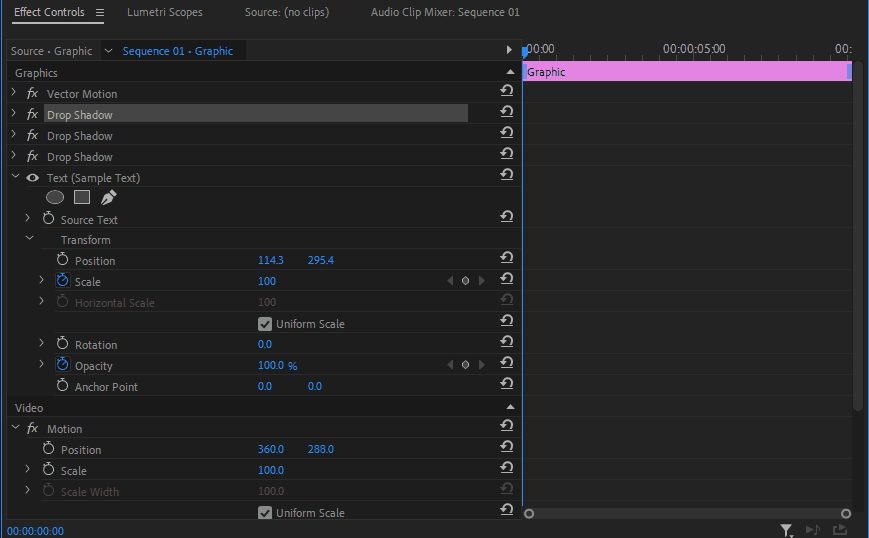Image resolution: width=869 pixels, height=538 pixels.
Task: Reset the Vector Motion effect
Action: pos(507,90)
